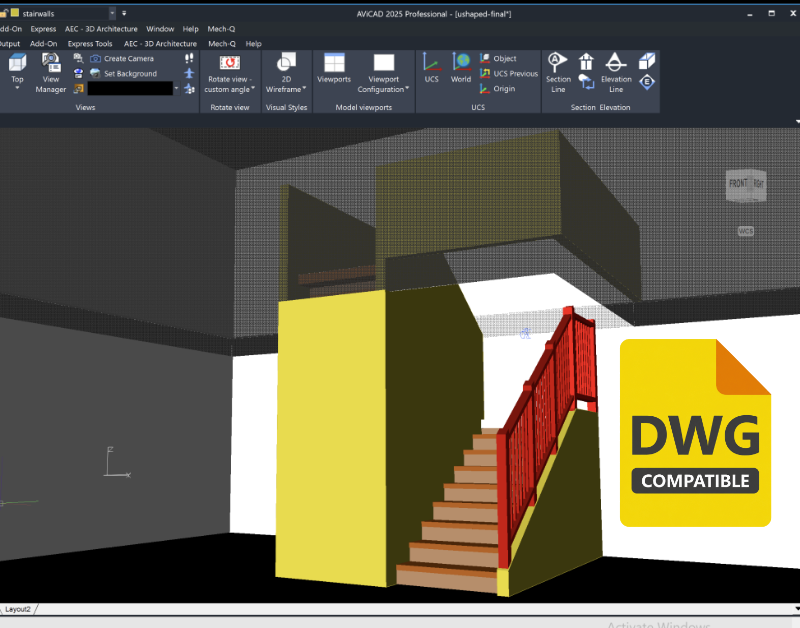Viewport: 800px width, 628px height.
Task: Open the Mech-Q menu in the menu bar
Action: click(x=221, y=29)
